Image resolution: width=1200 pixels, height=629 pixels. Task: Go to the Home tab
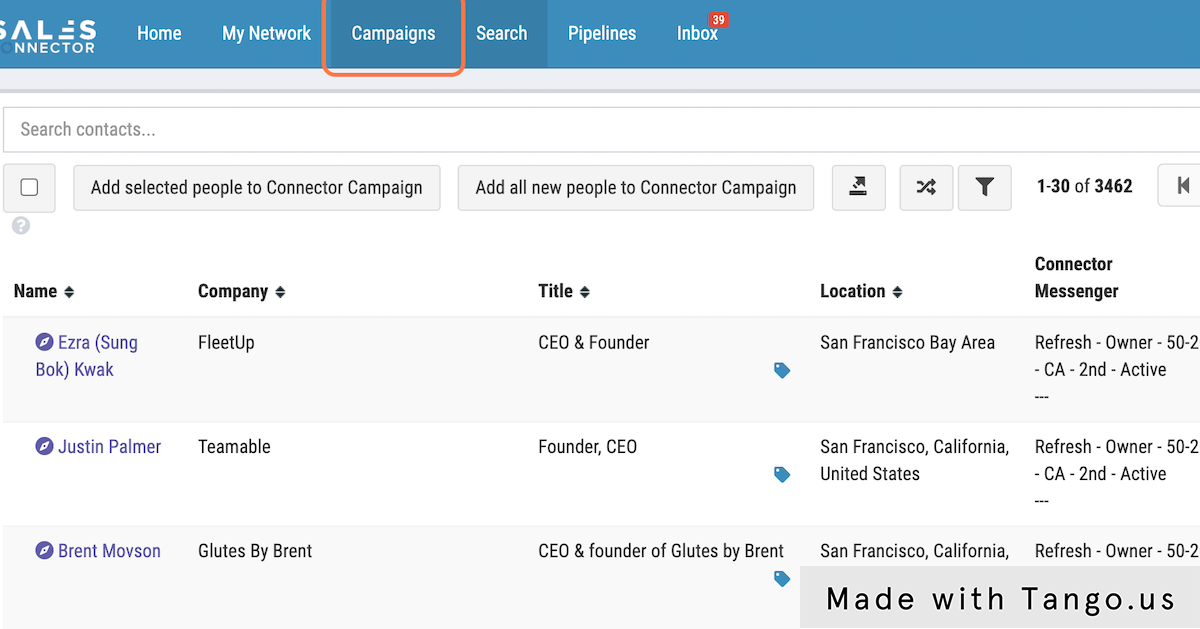159,34
